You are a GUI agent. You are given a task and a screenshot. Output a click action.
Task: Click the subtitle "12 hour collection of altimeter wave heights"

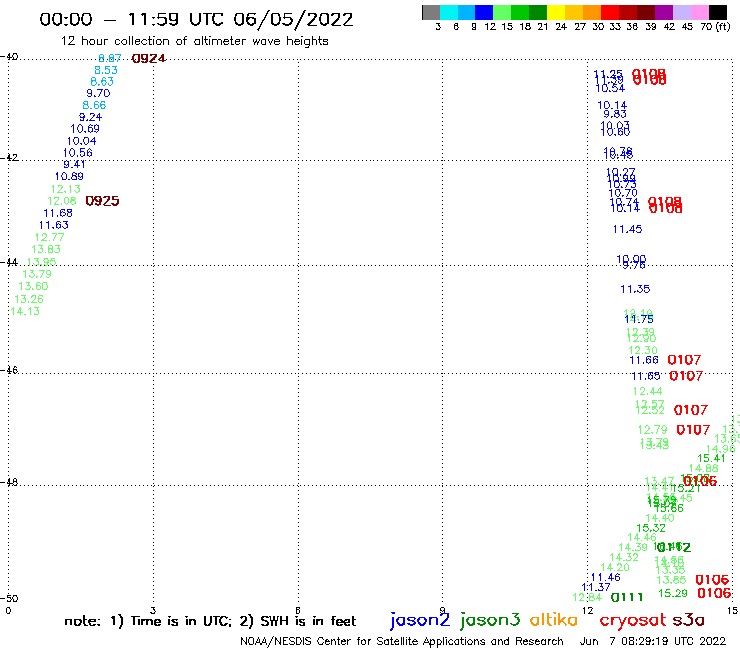tap(194, 41)
